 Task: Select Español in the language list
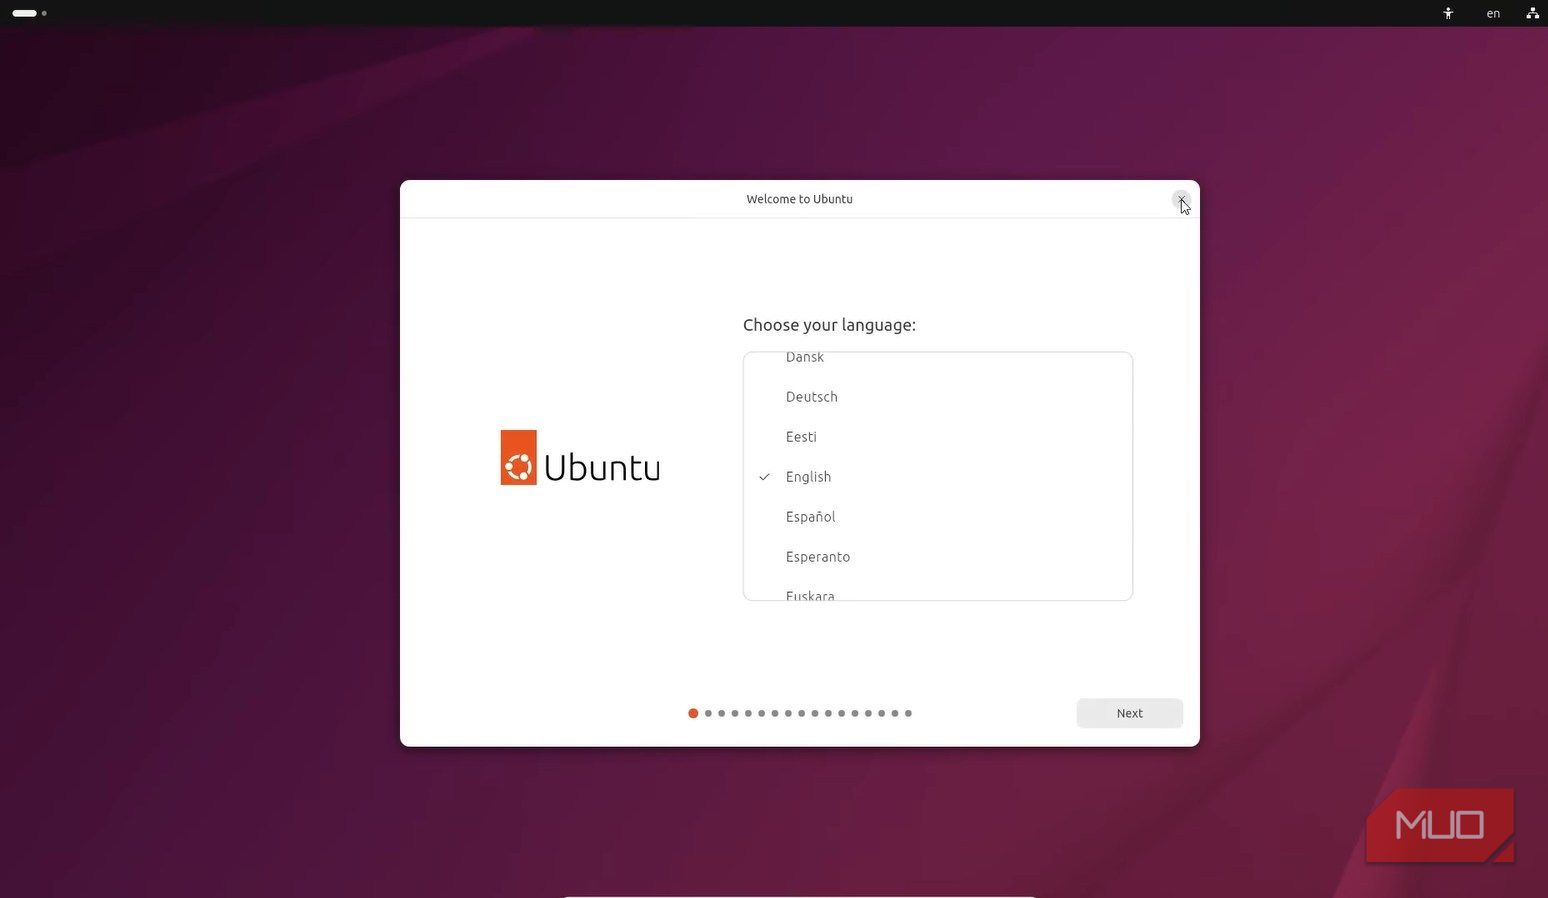[x=938, y=517]
